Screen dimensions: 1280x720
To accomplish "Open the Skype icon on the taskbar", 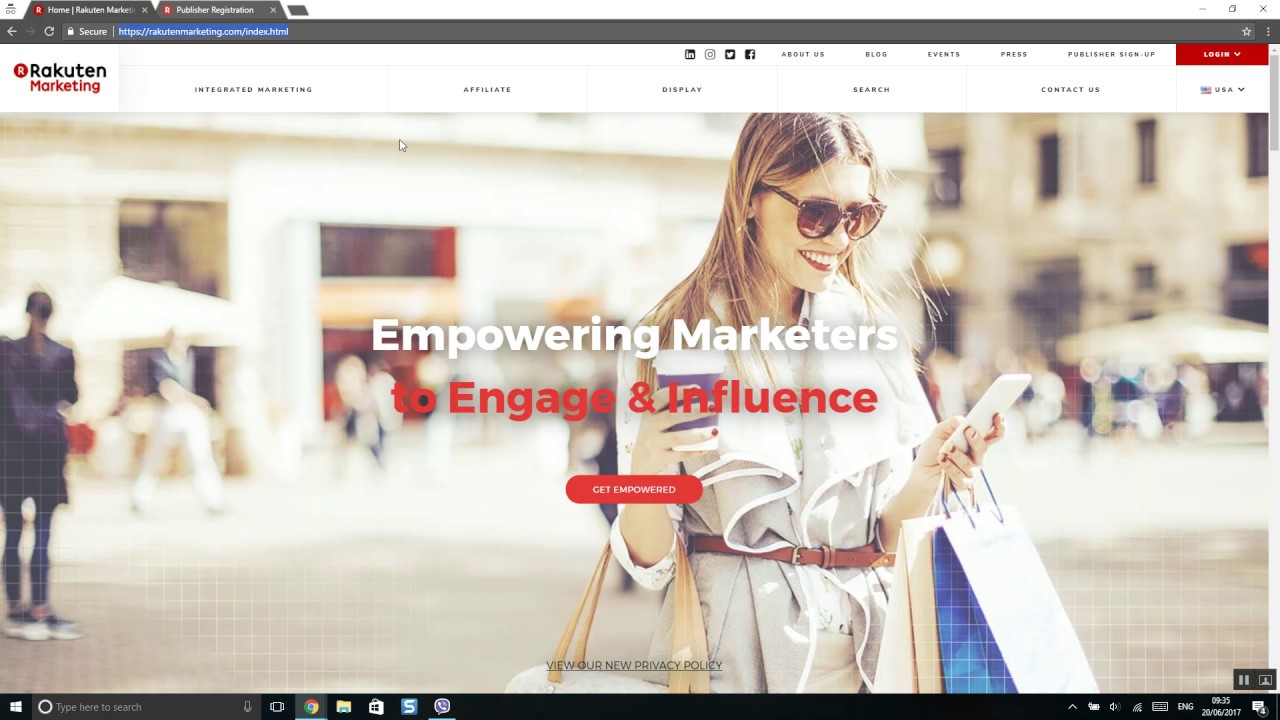I will (409, 707).
